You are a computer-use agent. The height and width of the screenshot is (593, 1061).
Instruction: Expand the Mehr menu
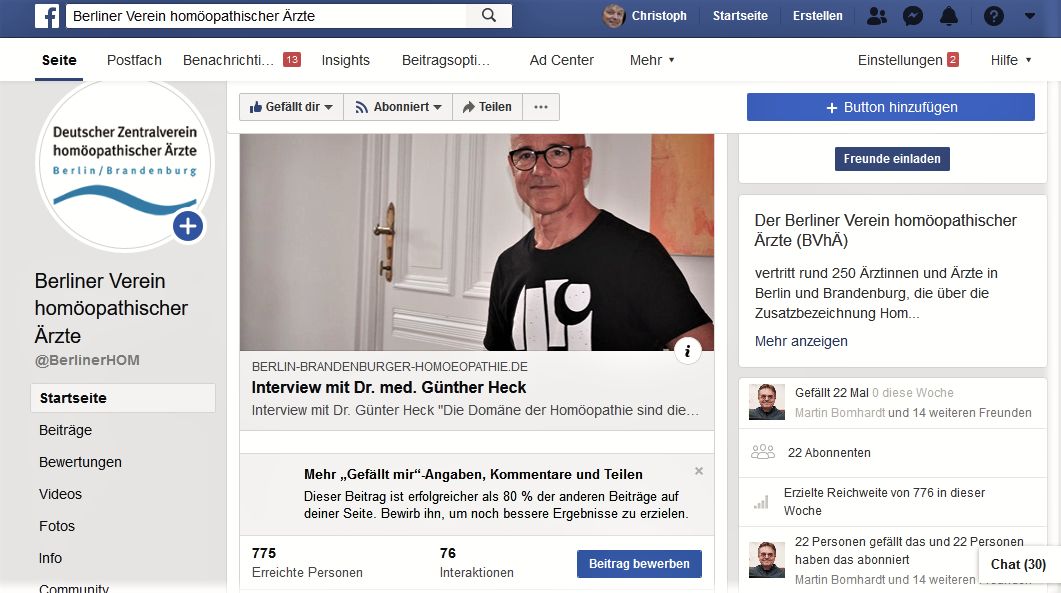(652, 60)
